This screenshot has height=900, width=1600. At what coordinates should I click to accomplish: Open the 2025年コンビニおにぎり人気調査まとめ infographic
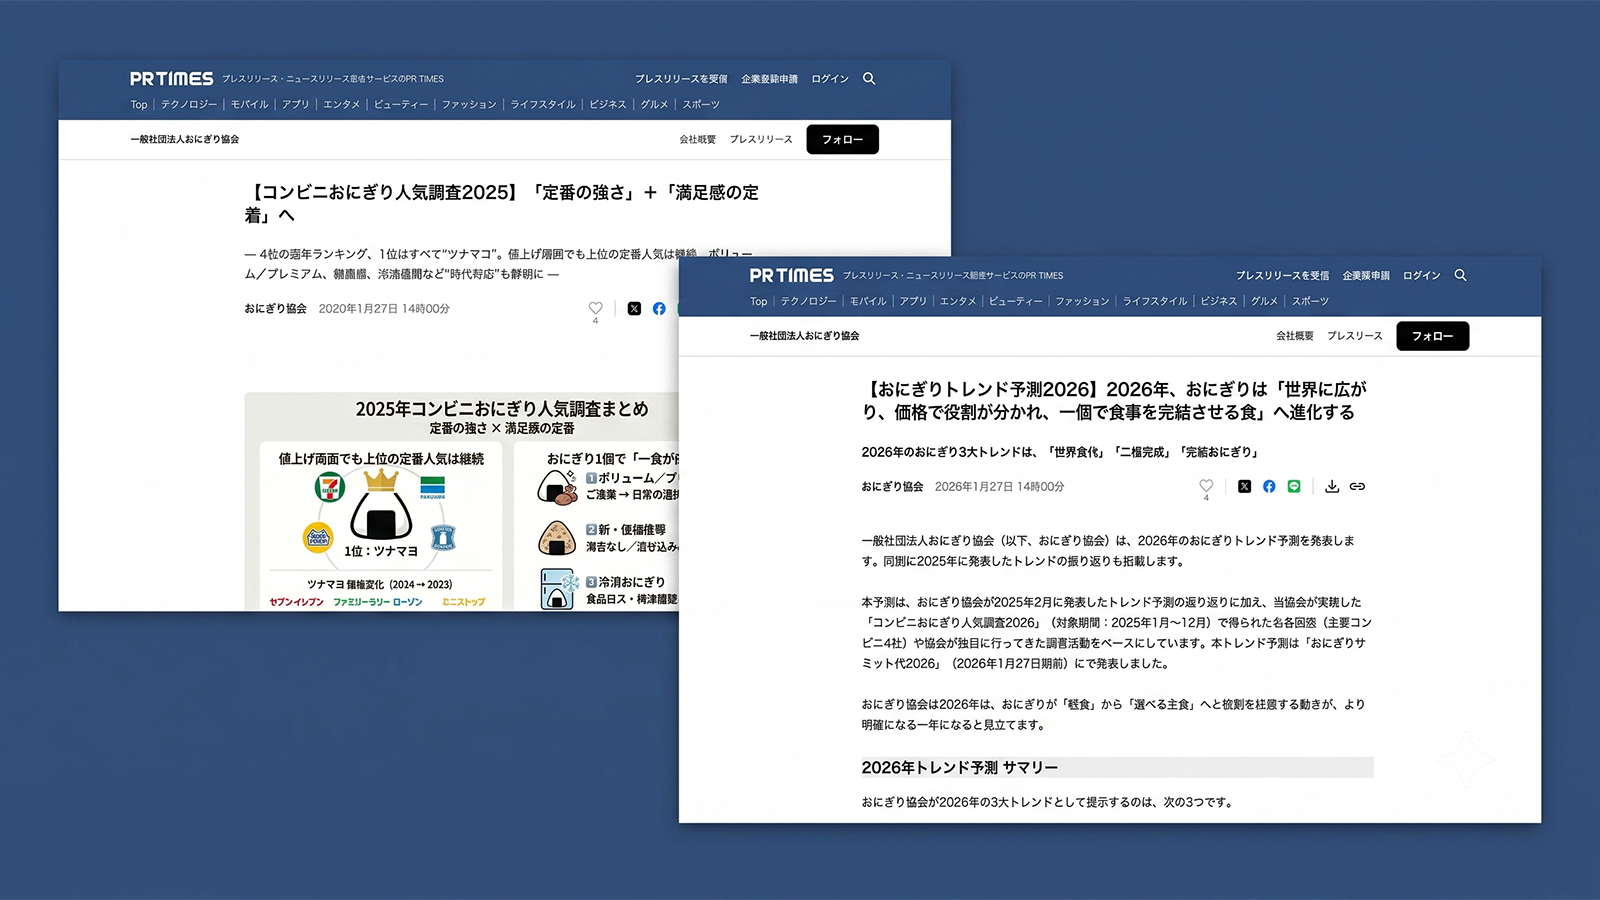pos(462,501)
